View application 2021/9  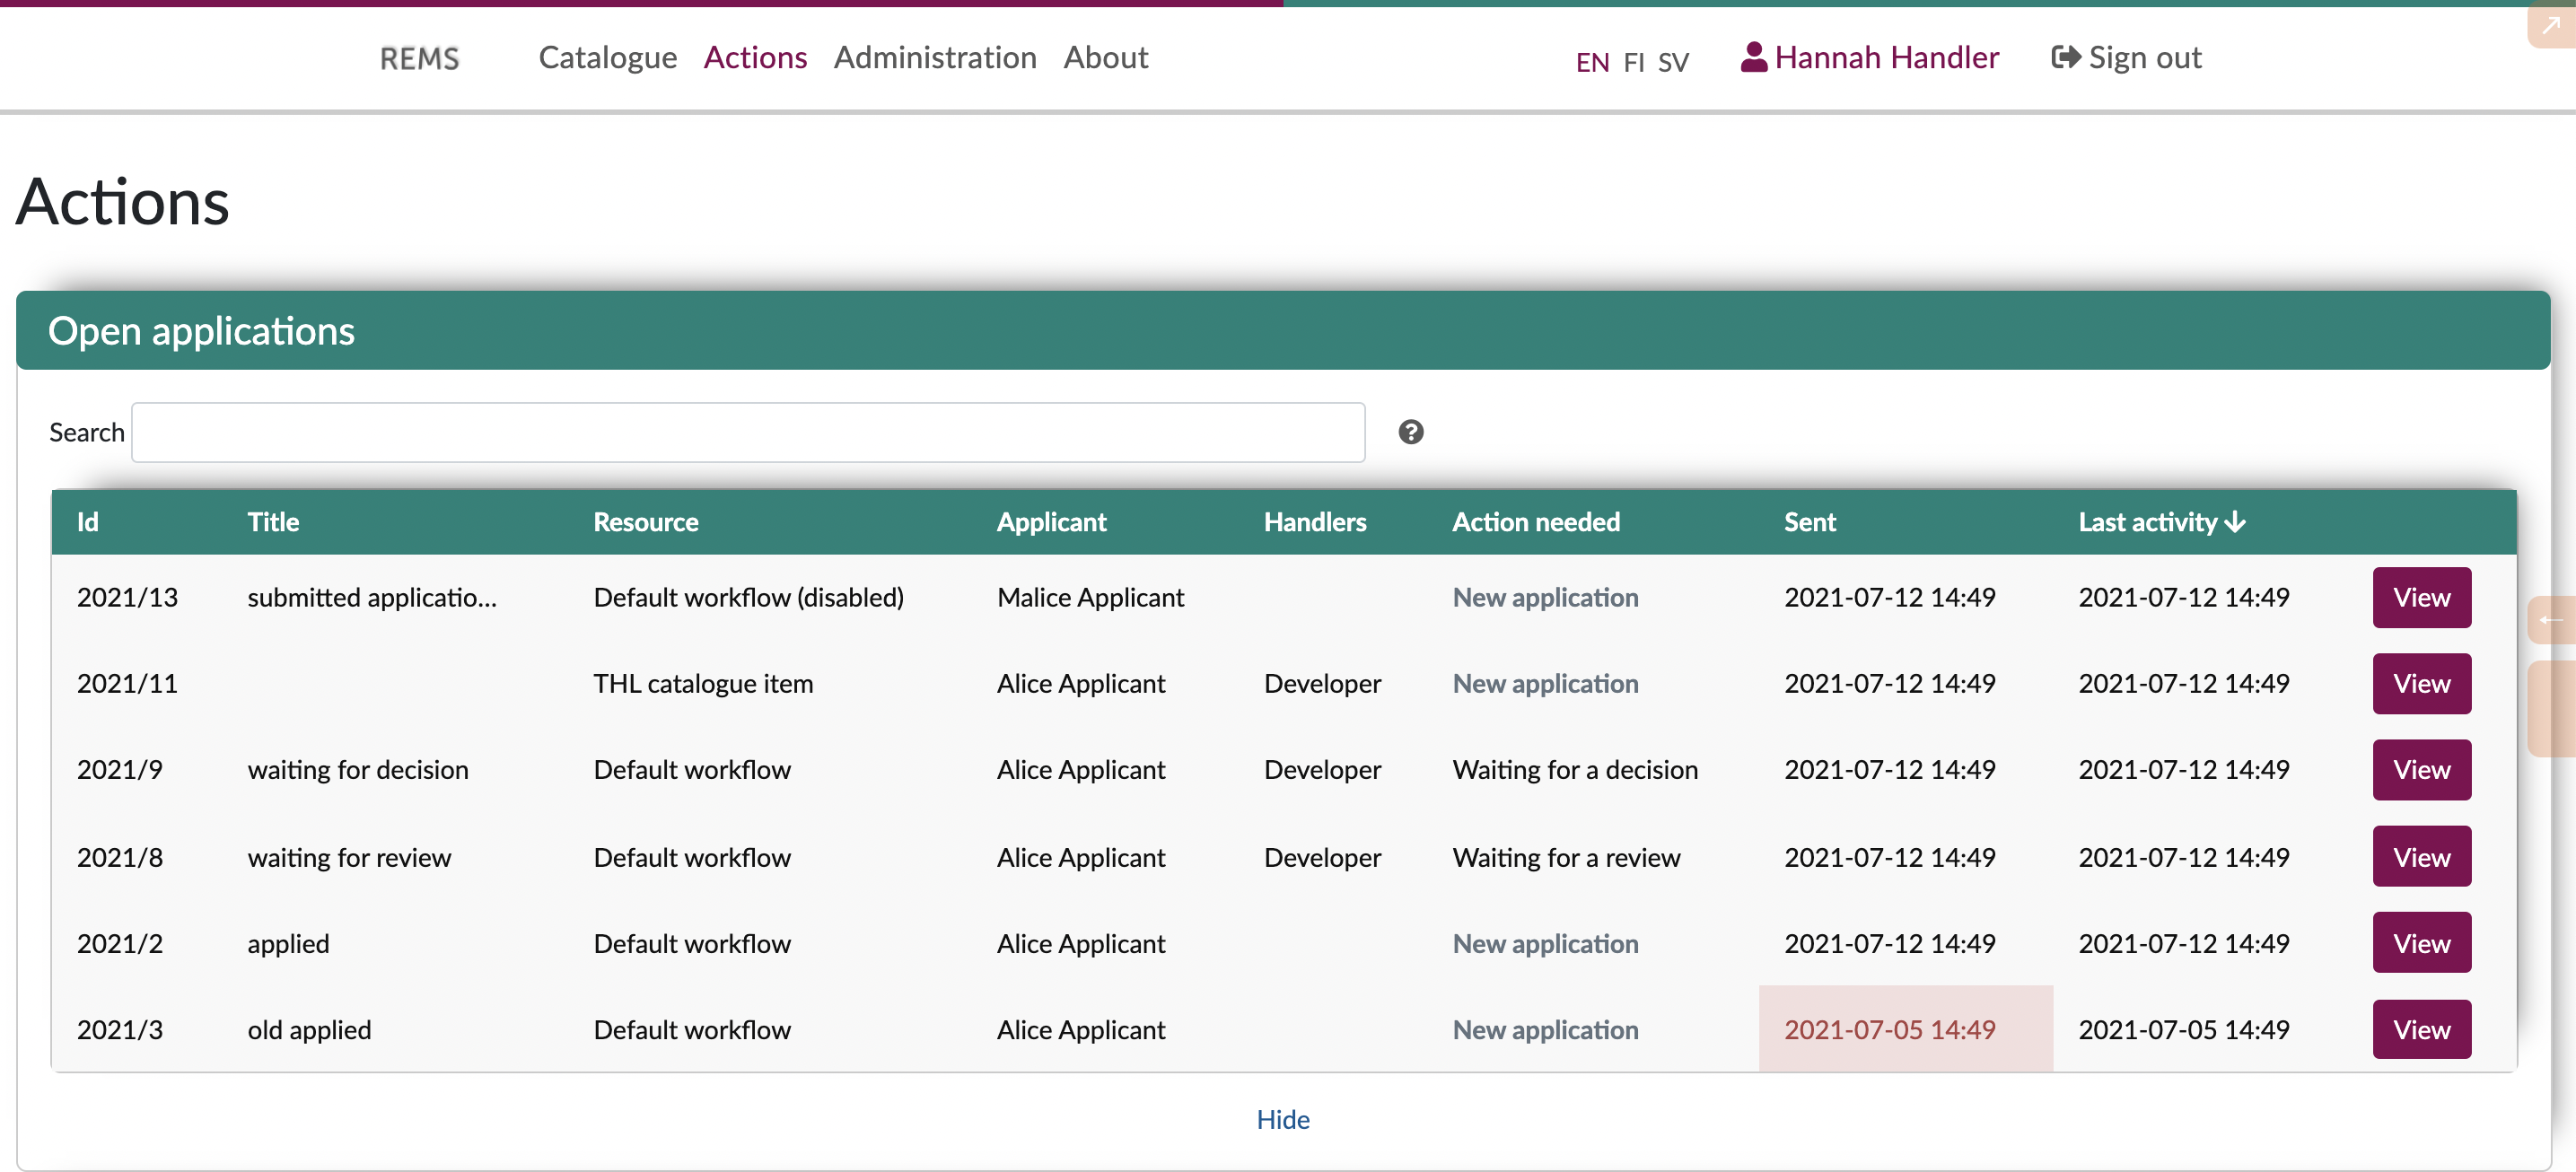2421,770
